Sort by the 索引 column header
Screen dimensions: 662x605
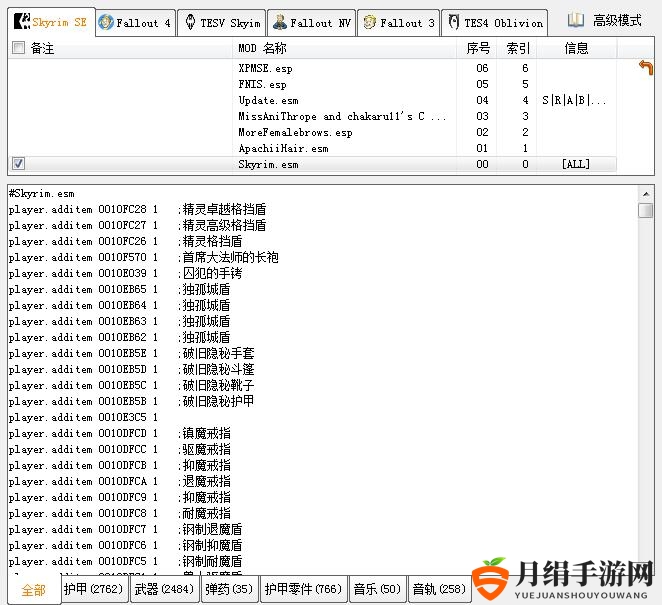[518, 48]
